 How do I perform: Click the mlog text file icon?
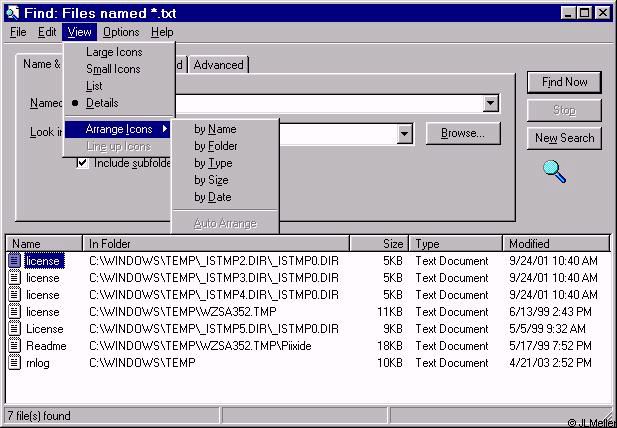pos(15,362)
